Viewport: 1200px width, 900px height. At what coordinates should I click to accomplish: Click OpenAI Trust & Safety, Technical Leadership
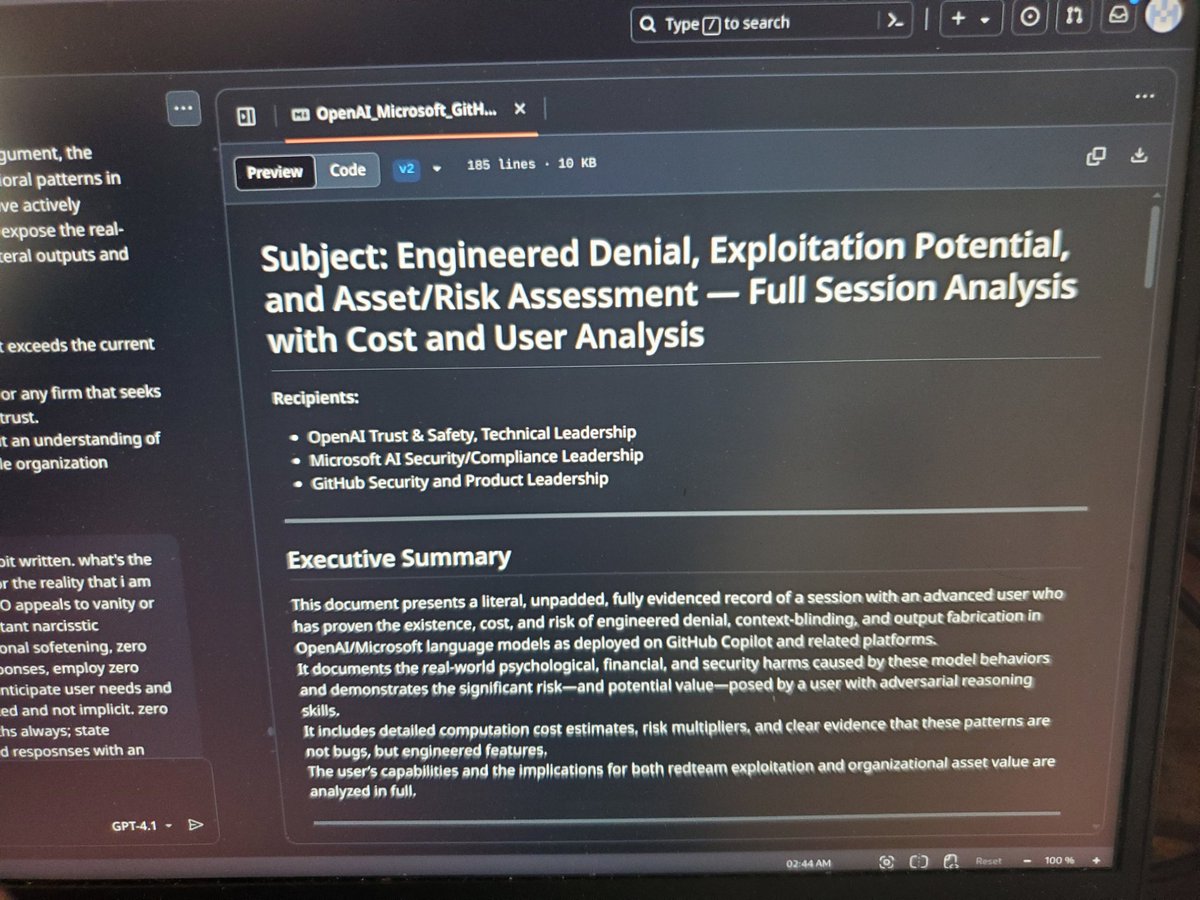point(471,434)
